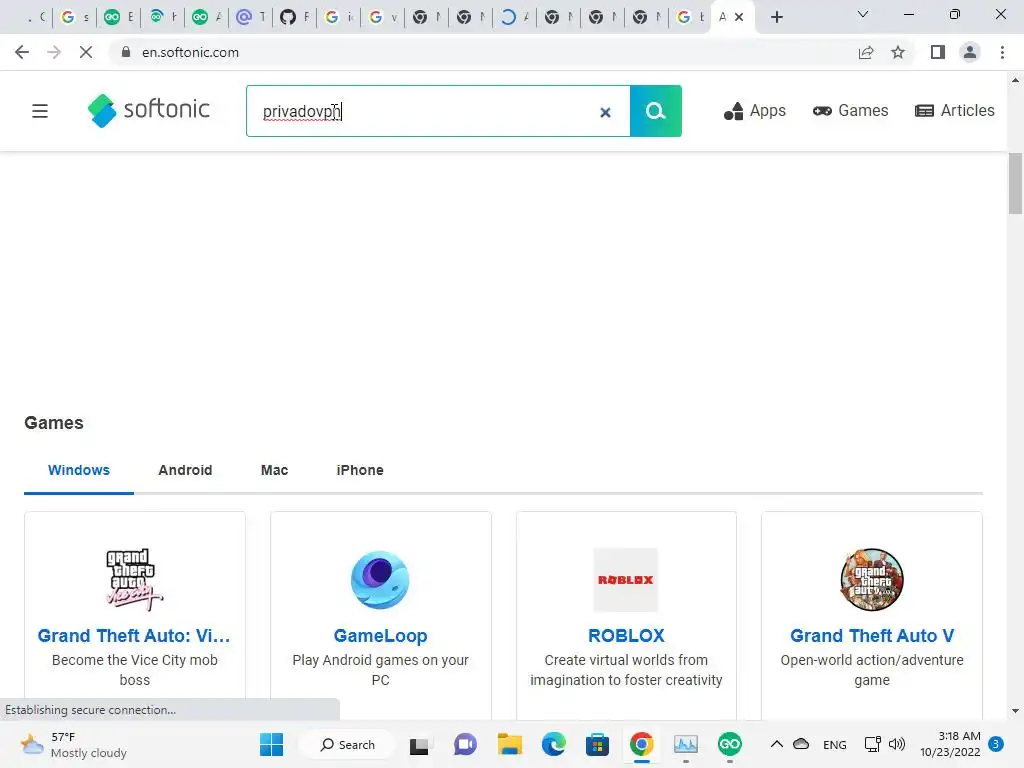Stop page loading with the X button
Screen dimensions: 1024x768
tap(86, 52)
